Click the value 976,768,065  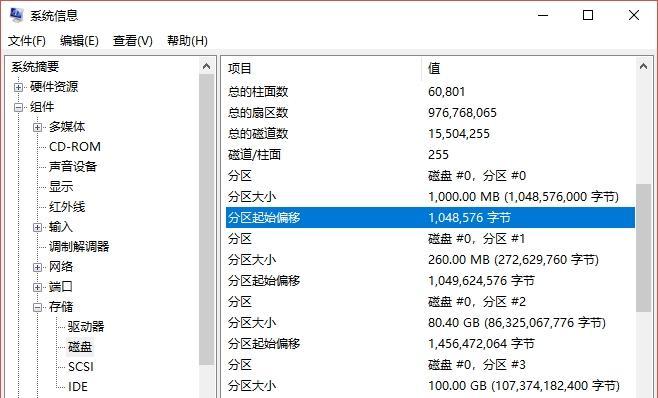[x=462, y=113]
